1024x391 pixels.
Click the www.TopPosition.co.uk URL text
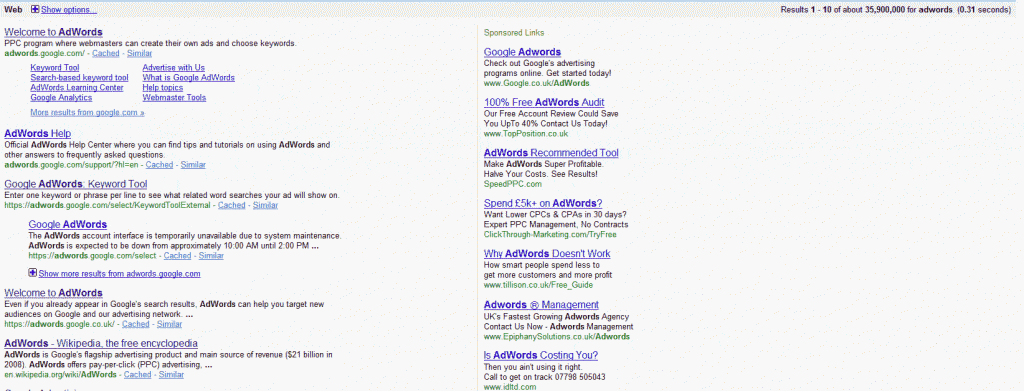(526, 134)
